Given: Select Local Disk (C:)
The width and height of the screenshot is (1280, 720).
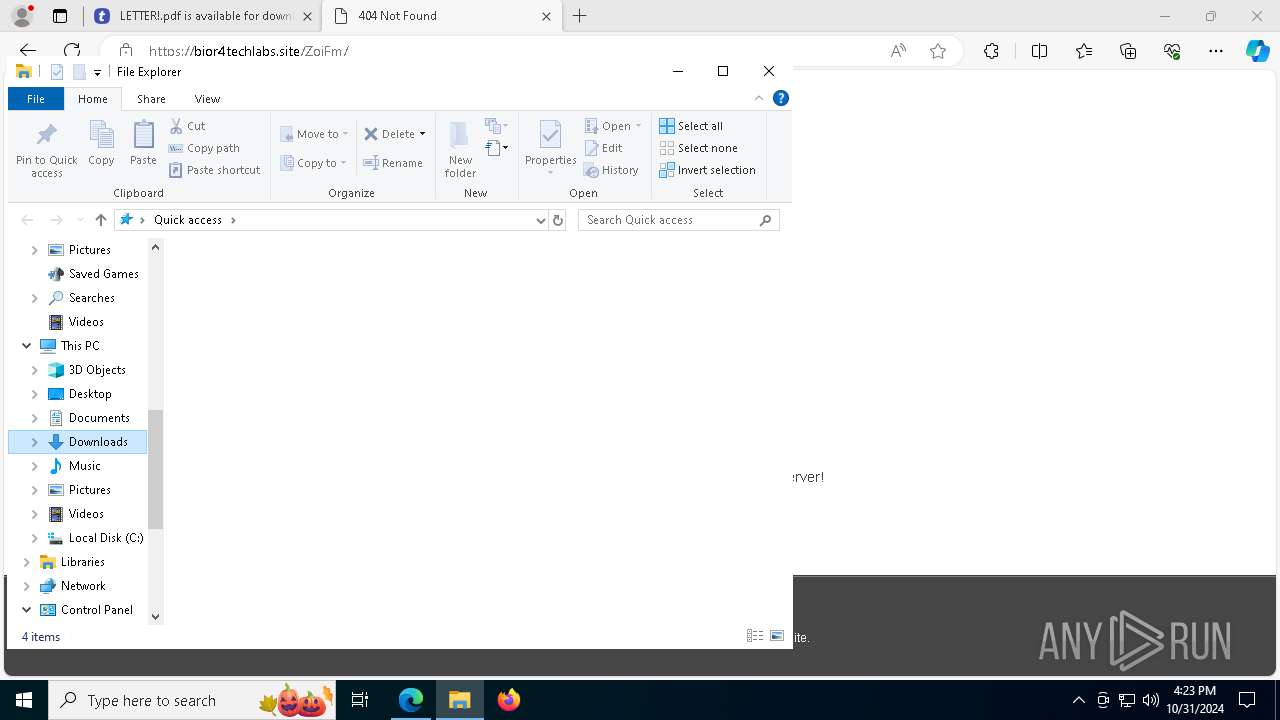Looking at the screenshot, I should [95, 538].
